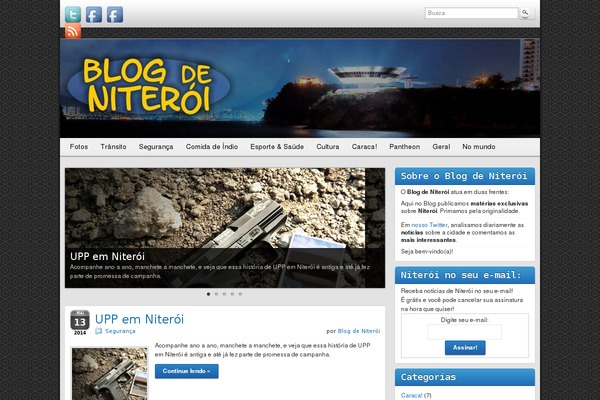Click the gun thumbnail in the post
The width and height of the screenshot is (600, 400).
[109, 374]
